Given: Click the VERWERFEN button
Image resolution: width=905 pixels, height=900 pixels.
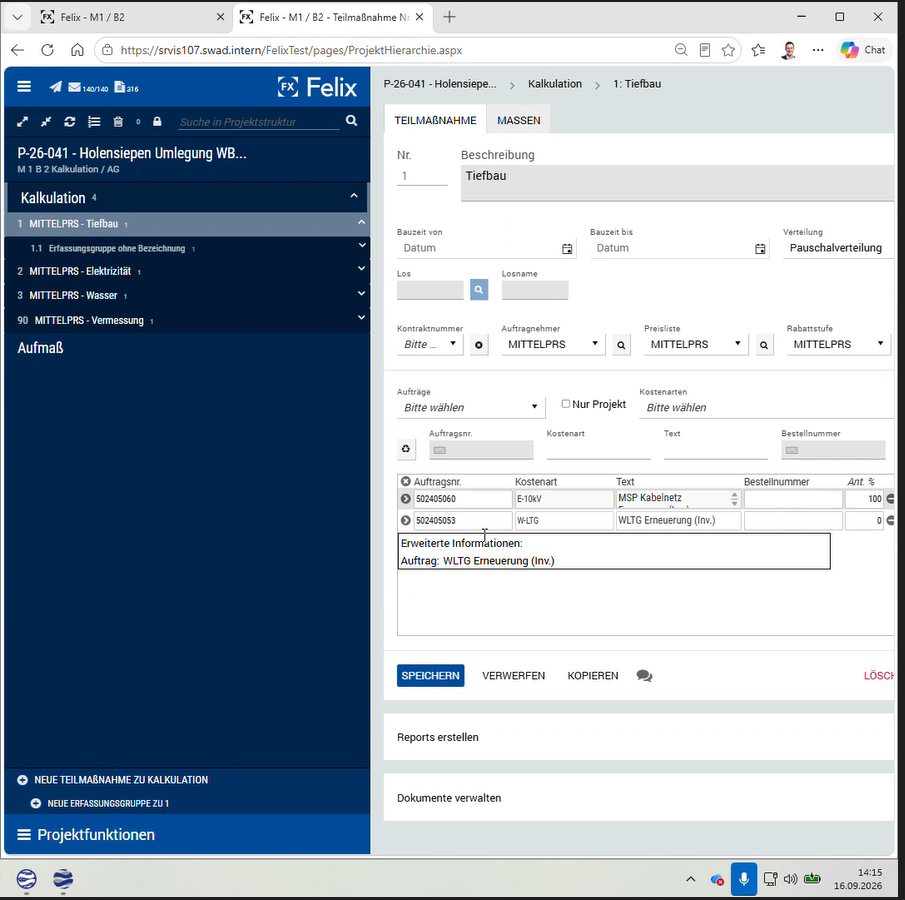Looking at the screenshot, I should click(514, 675).
